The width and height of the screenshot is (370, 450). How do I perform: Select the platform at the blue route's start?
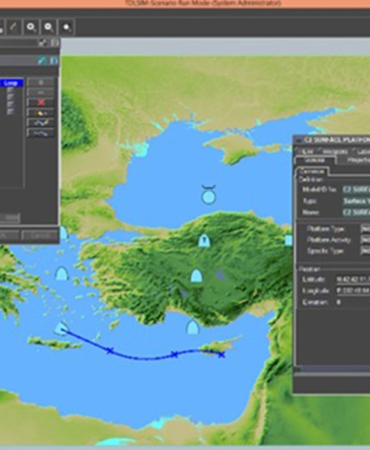tap(61, 329)
